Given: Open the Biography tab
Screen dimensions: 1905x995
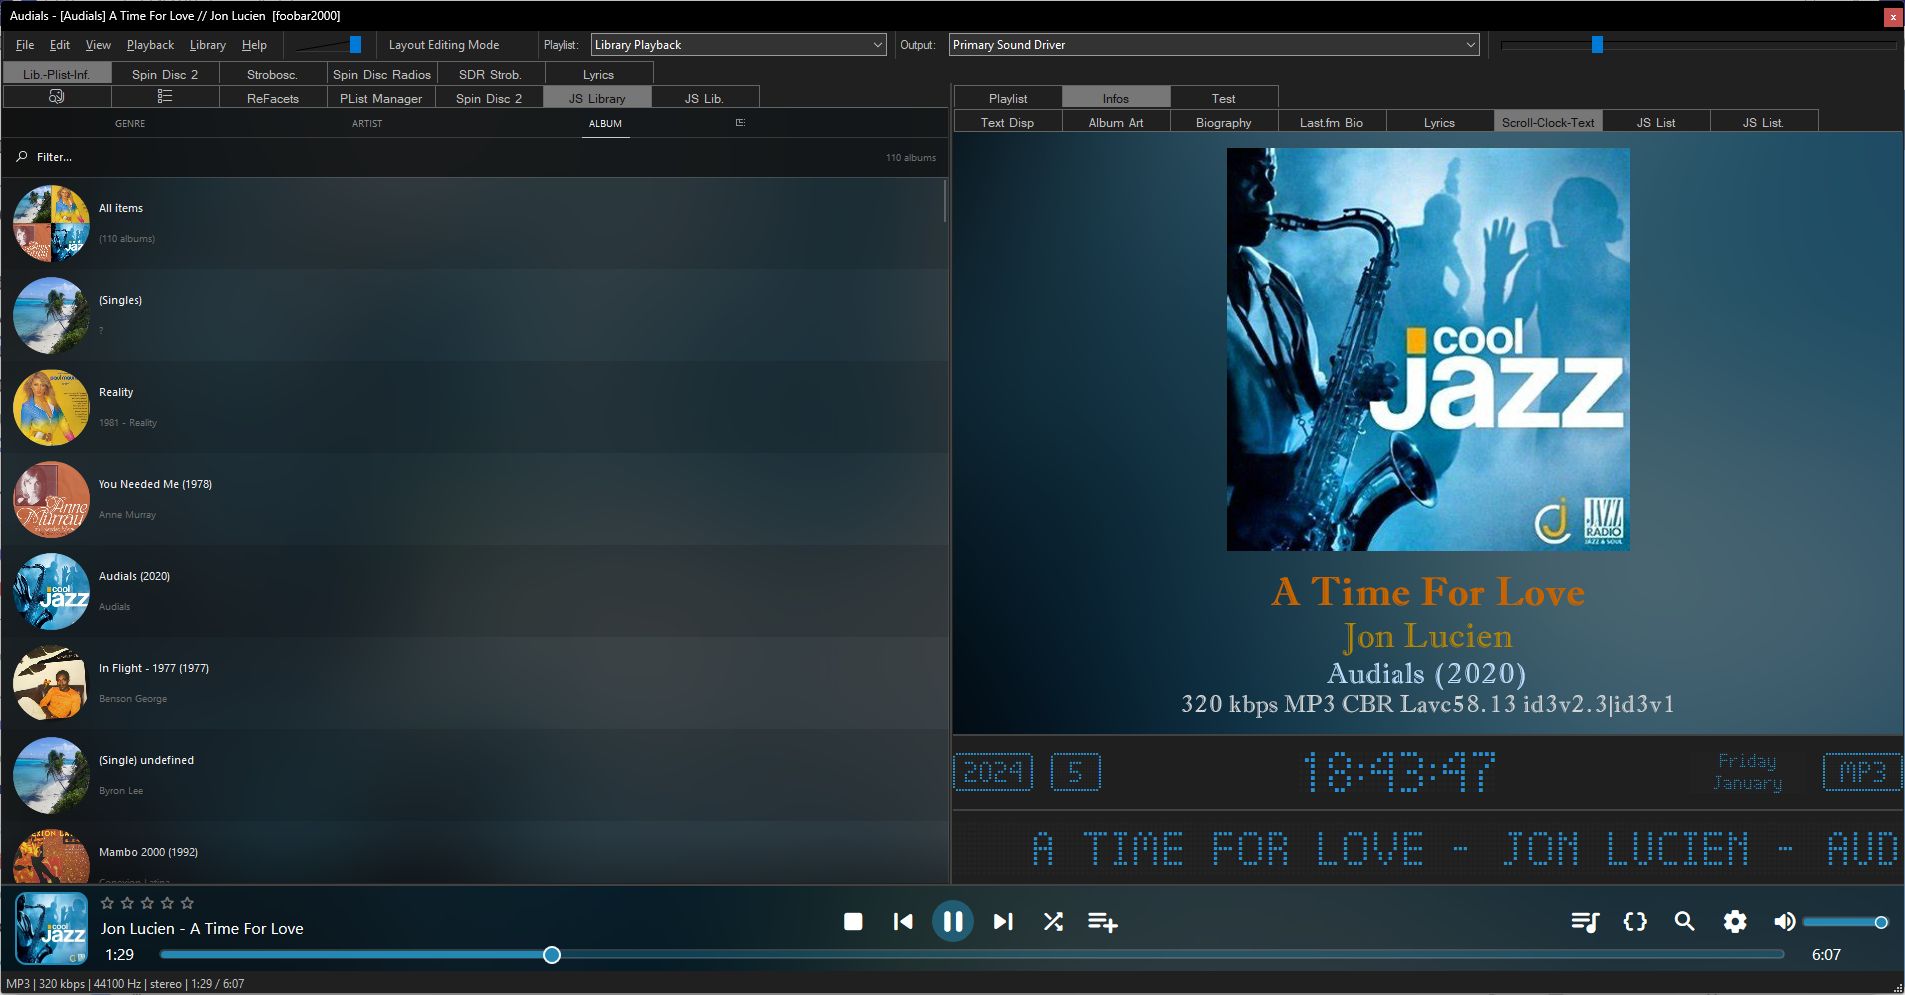Looking at the screenshot, I should [x=1224, y=122].
